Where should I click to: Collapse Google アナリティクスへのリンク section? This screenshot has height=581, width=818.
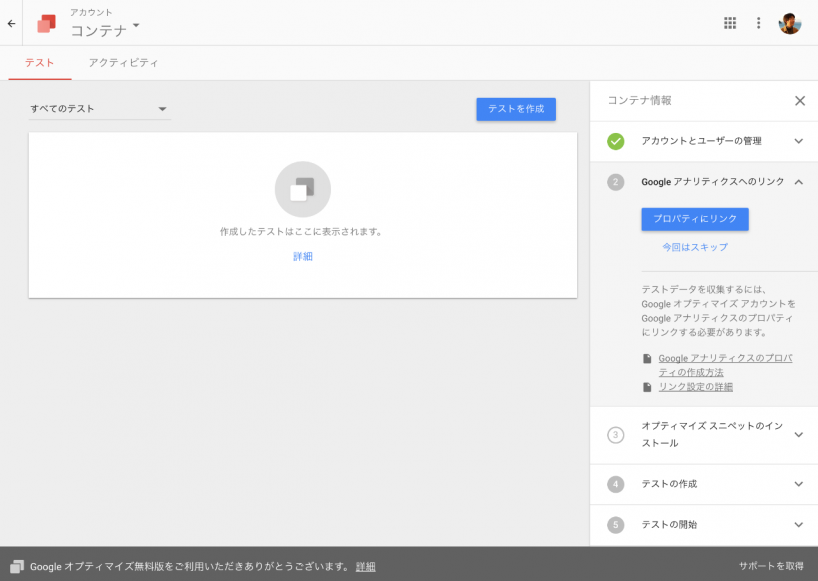pyautogui.click(x=798, y=182)
